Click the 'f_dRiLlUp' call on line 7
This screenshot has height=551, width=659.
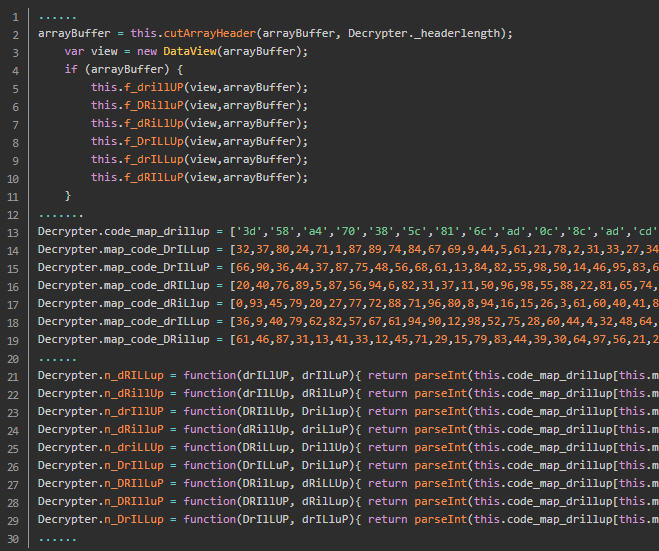click(x=154, y=123)
